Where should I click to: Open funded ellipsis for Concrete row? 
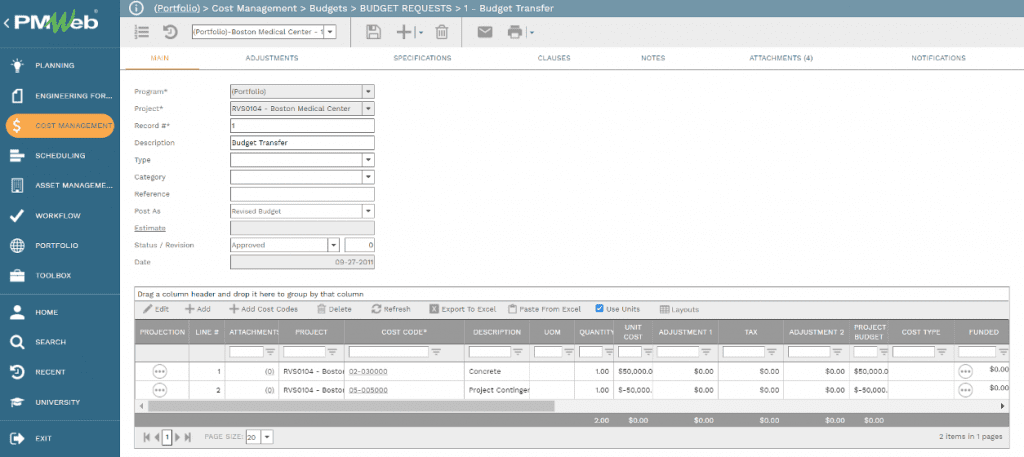965,371
